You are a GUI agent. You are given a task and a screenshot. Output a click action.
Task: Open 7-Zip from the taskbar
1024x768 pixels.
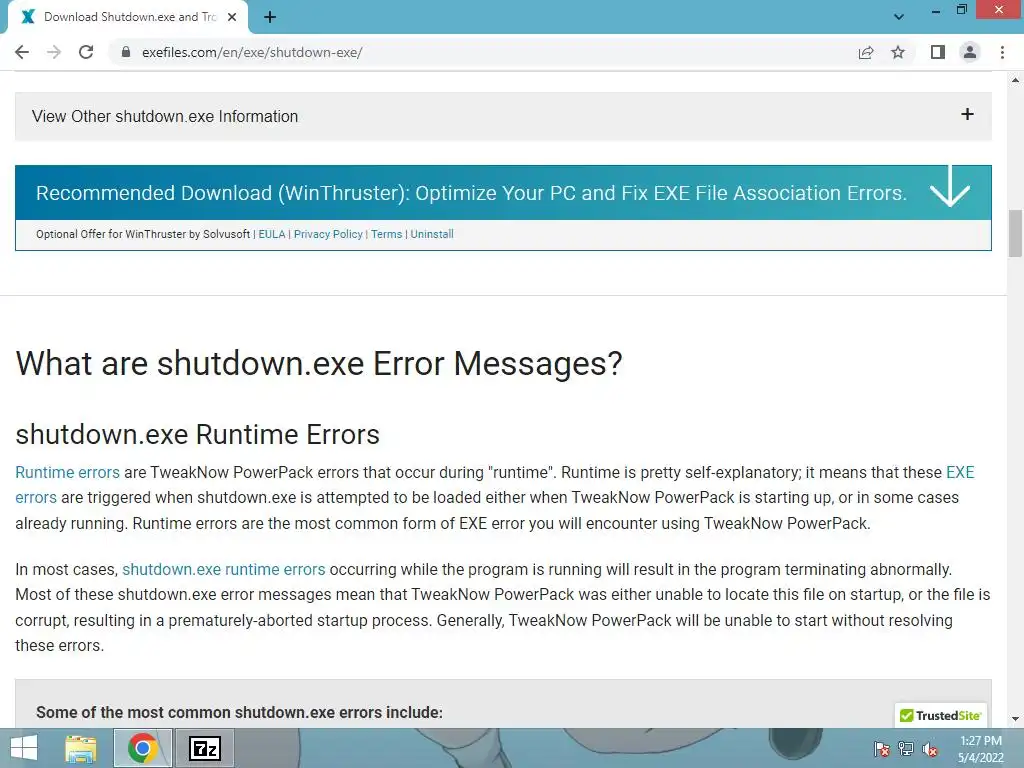(204, 748)
